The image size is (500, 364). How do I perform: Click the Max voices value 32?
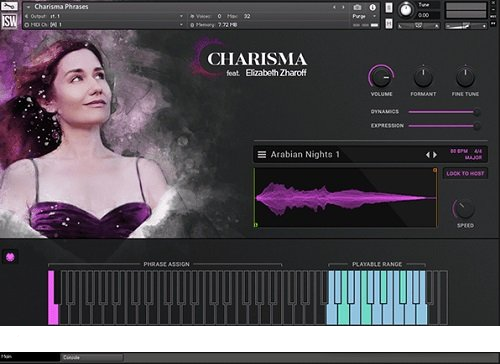coord(247,16)
